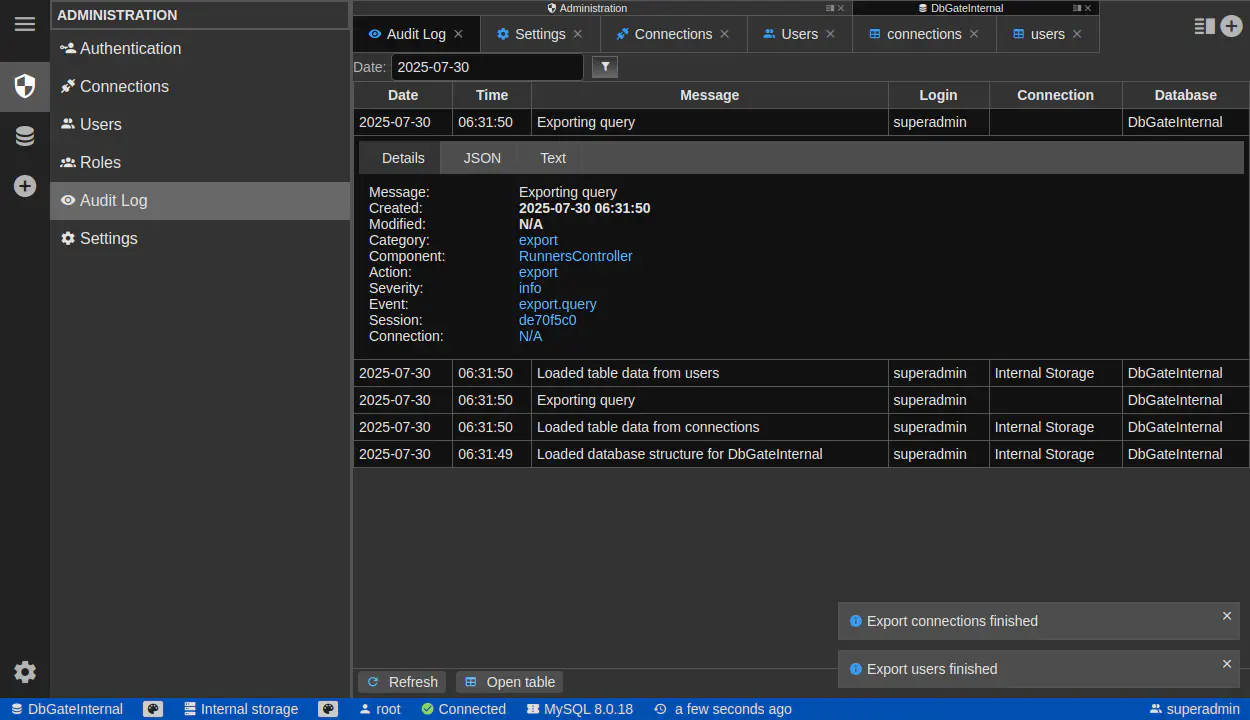
Task: Close the Users tab
Action: pyautogui.click(x=830, y=34)
